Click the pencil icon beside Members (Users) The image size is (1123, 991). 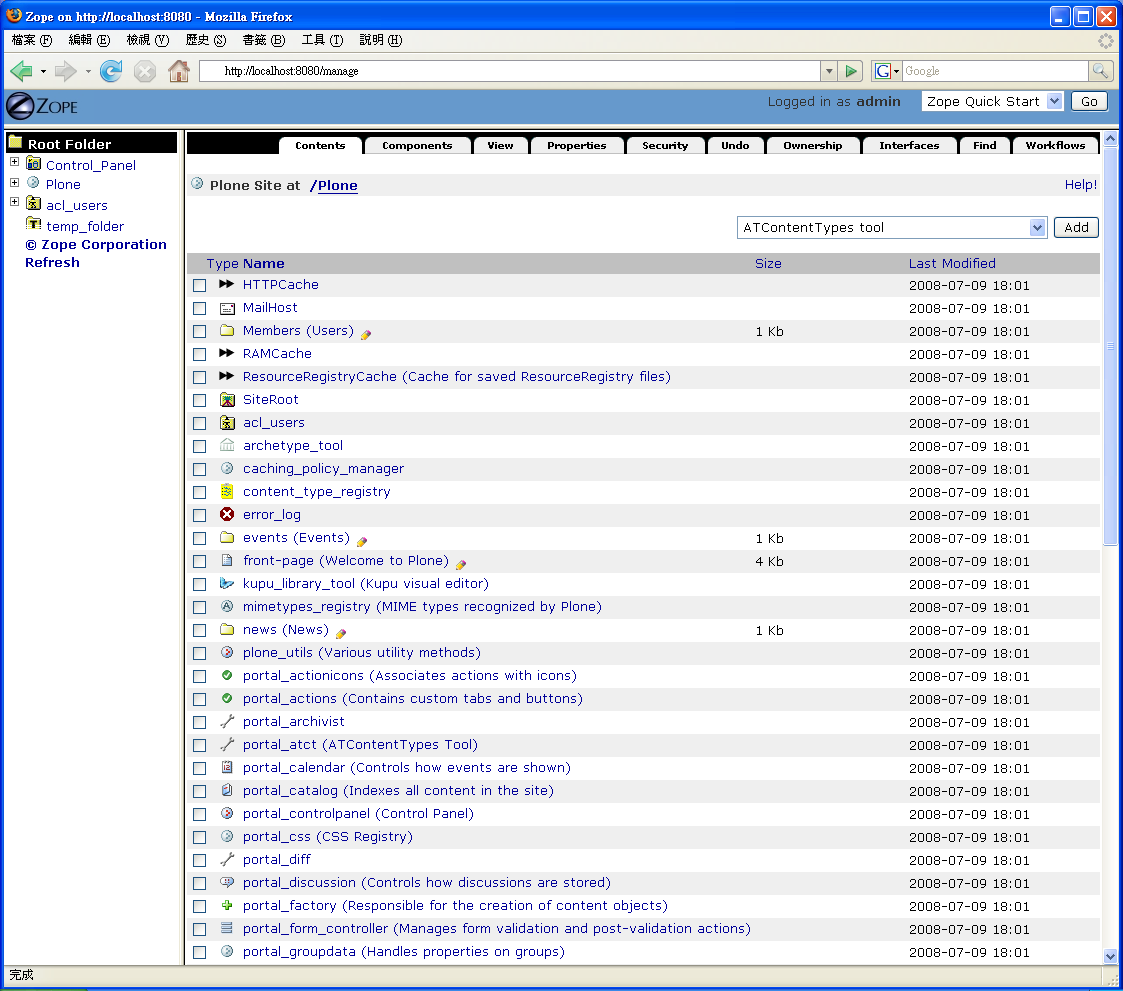point(366,334)
